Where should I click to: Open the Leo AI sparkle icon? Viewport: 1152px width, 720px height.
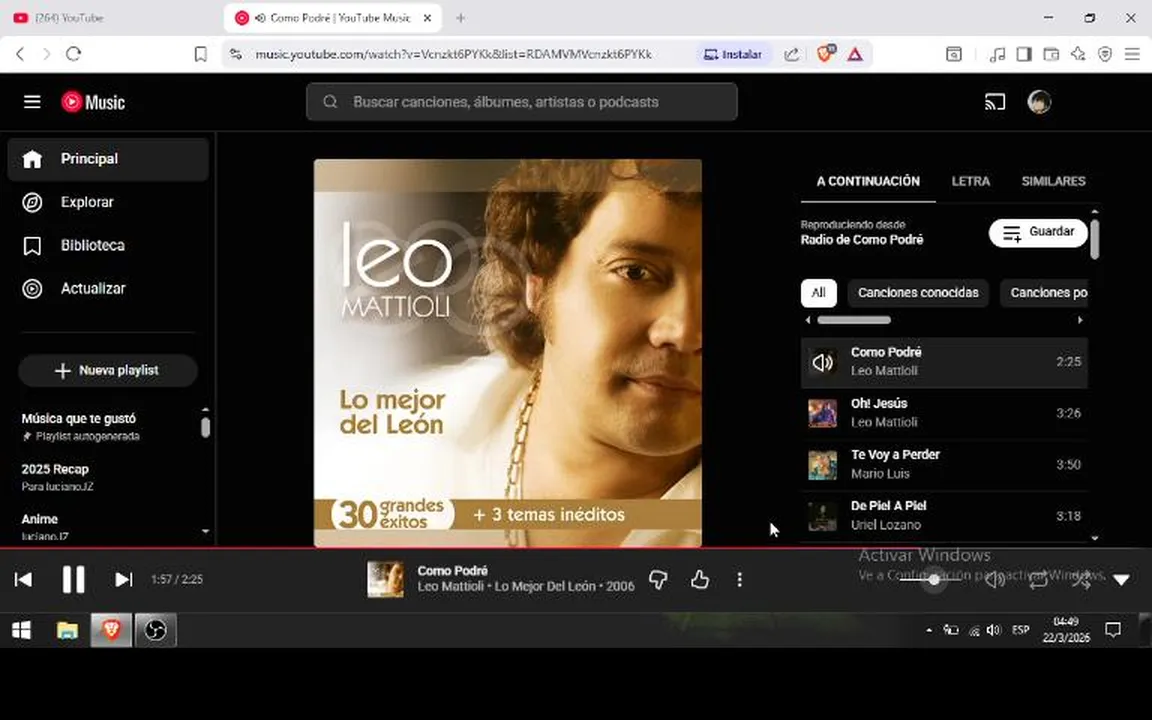click(1078, 54)
